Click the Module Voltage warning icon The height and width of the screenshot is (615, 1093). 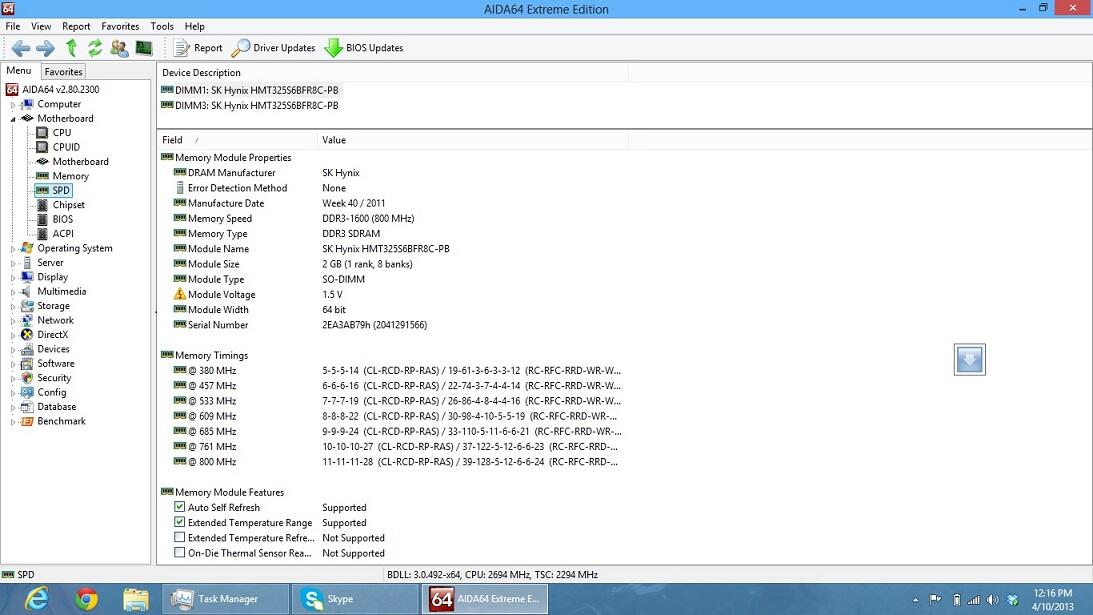tap(180, 294)
